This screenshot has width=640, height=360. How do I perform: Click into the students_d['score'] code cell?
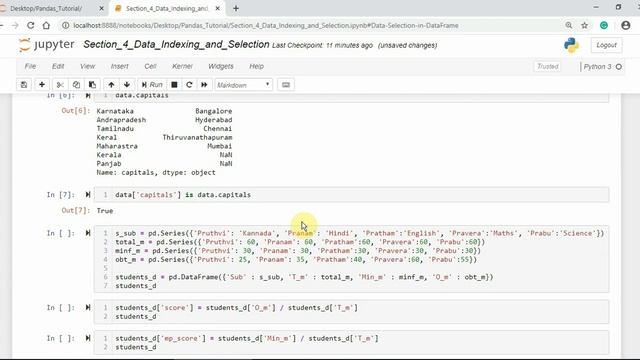tap(351, 312)
